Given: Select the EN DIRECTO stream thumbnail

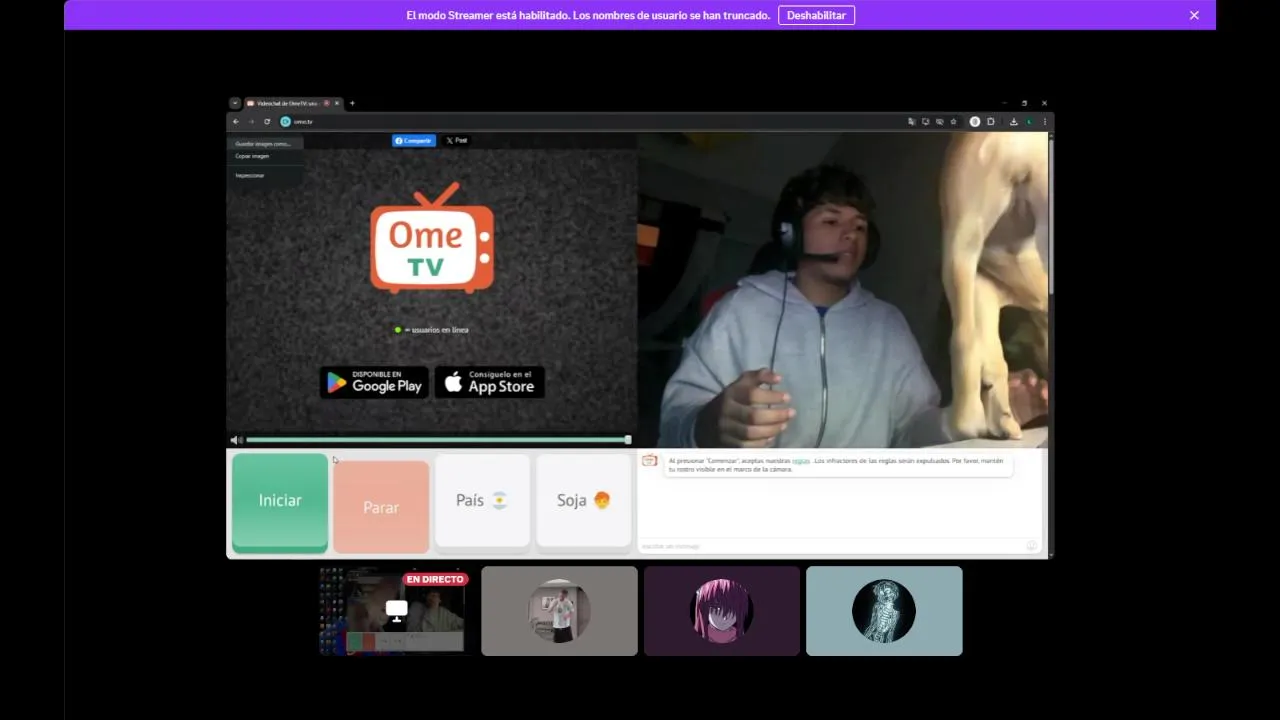Looking at the screenshot, I should (x=397, y=611).
